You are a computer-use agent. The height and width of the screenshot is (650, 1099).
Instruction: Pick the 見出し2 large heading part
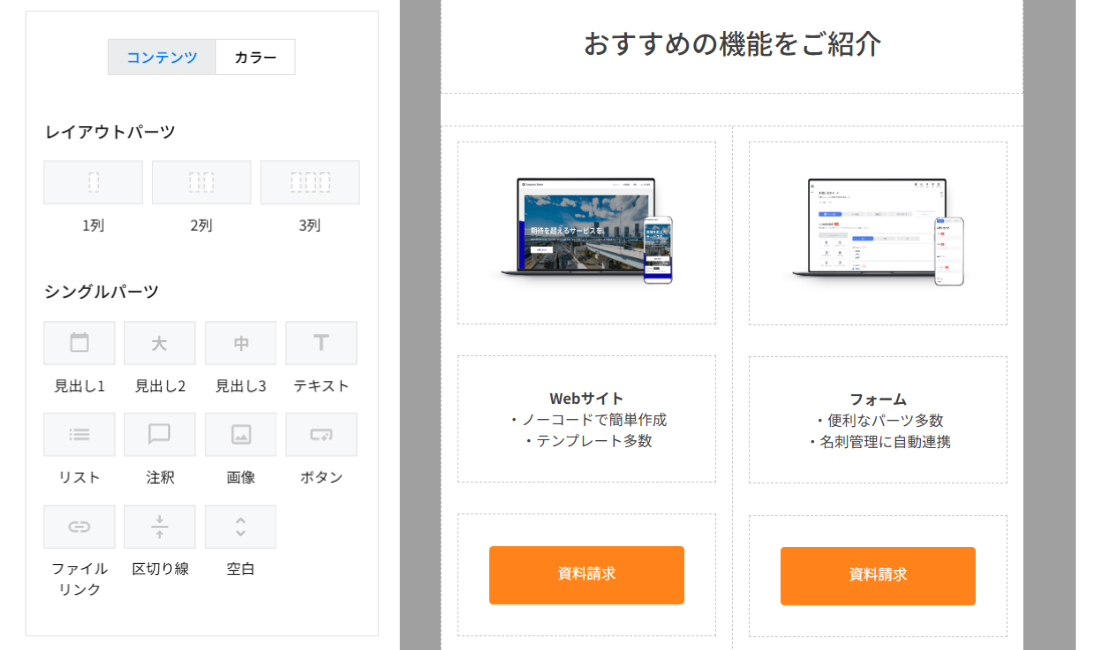click(160, 343)
